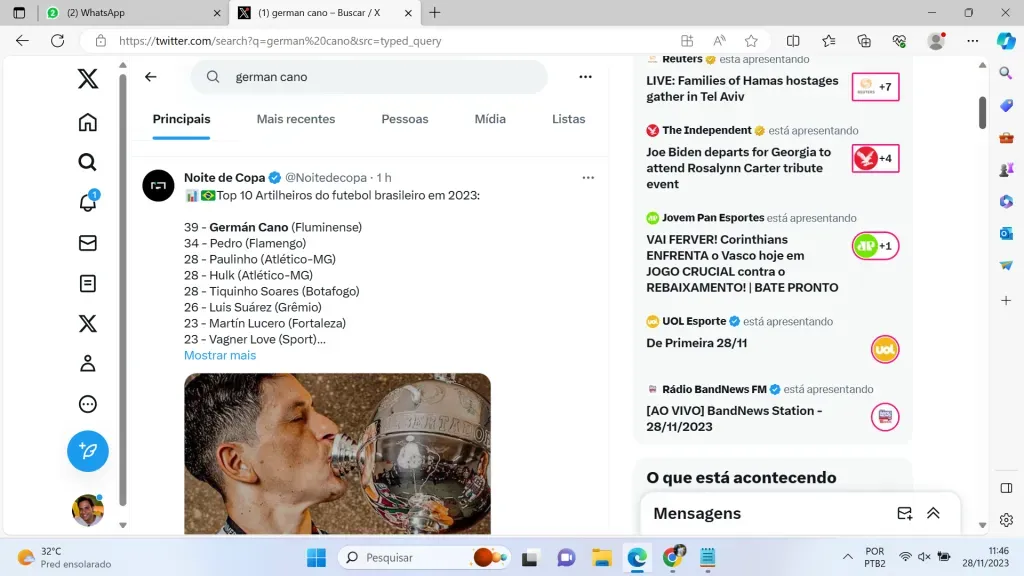Open Germán Cano trophy photo

pyautogui.click(x=337, y=453)
